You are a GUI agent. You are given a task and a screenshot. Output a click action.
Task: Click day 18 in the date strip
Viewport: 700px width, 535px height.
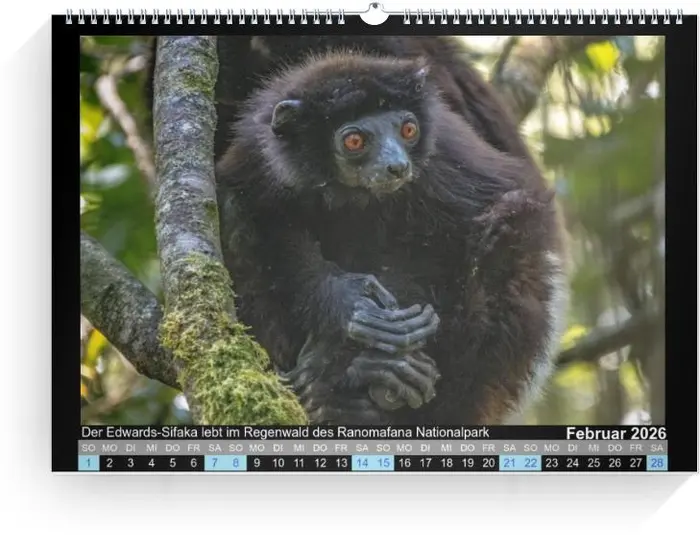click(446, 462)
